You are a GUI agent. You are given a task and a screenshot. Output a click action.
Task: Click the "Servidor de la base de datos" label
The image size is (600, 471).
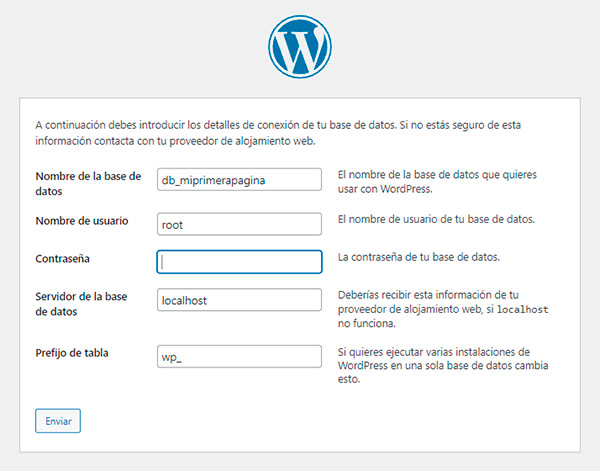click(81, 303)
